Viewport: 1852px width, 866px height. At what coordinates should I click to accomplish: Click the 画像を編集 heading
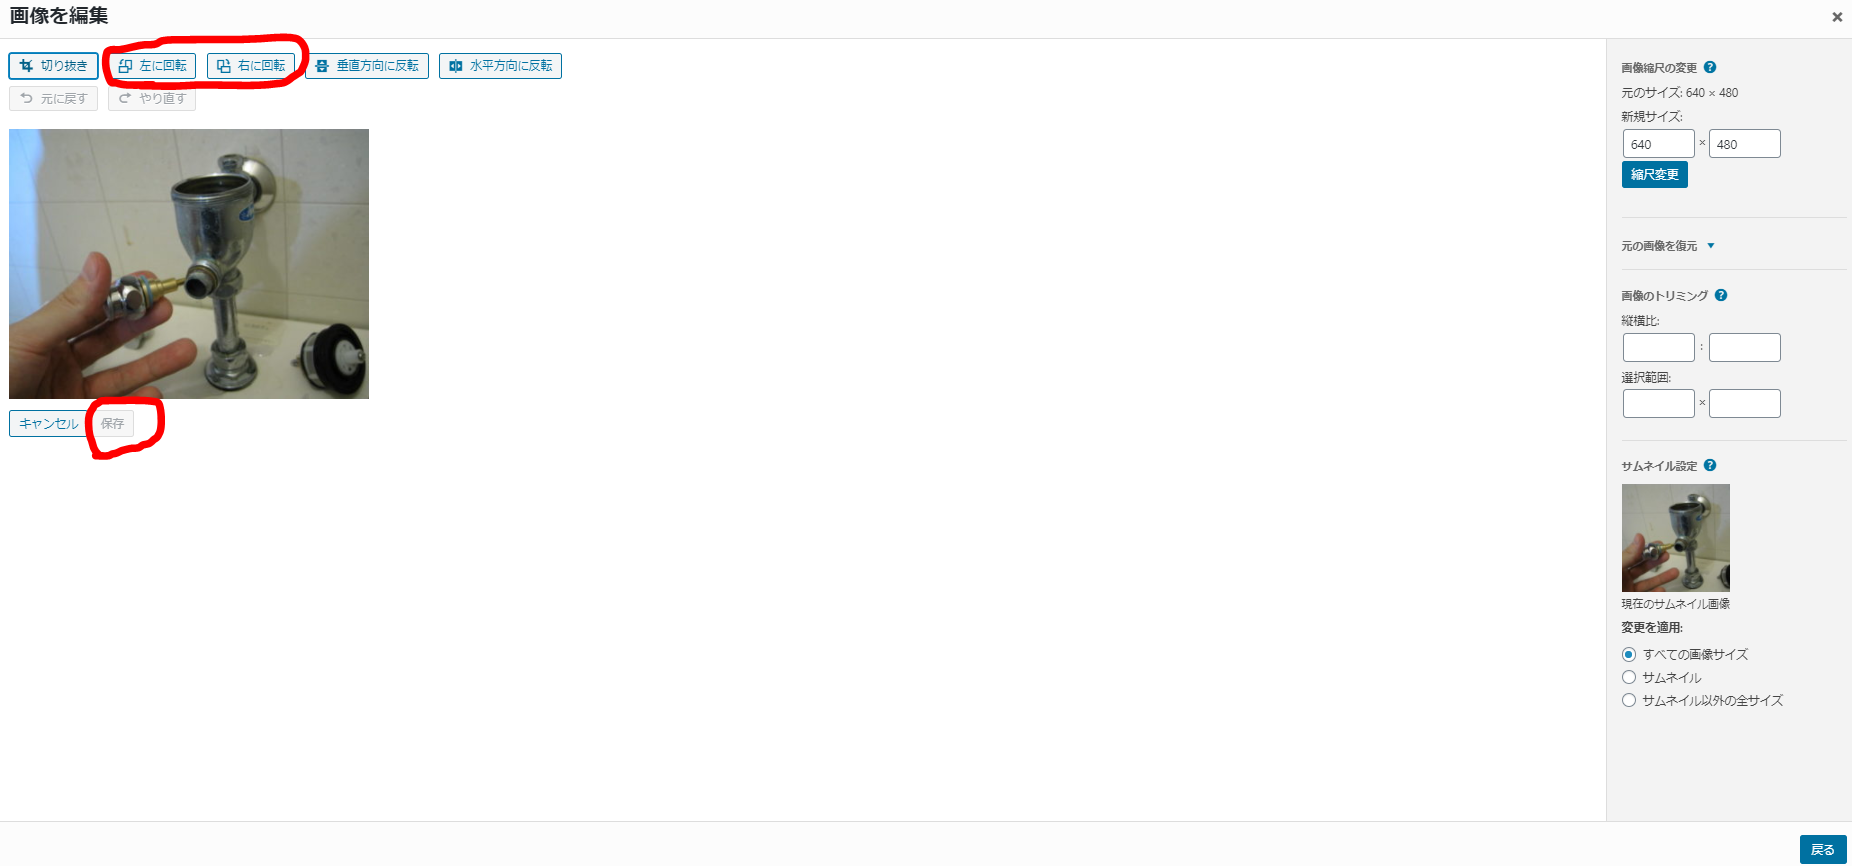pyautogui.click(x=59, y=16)
